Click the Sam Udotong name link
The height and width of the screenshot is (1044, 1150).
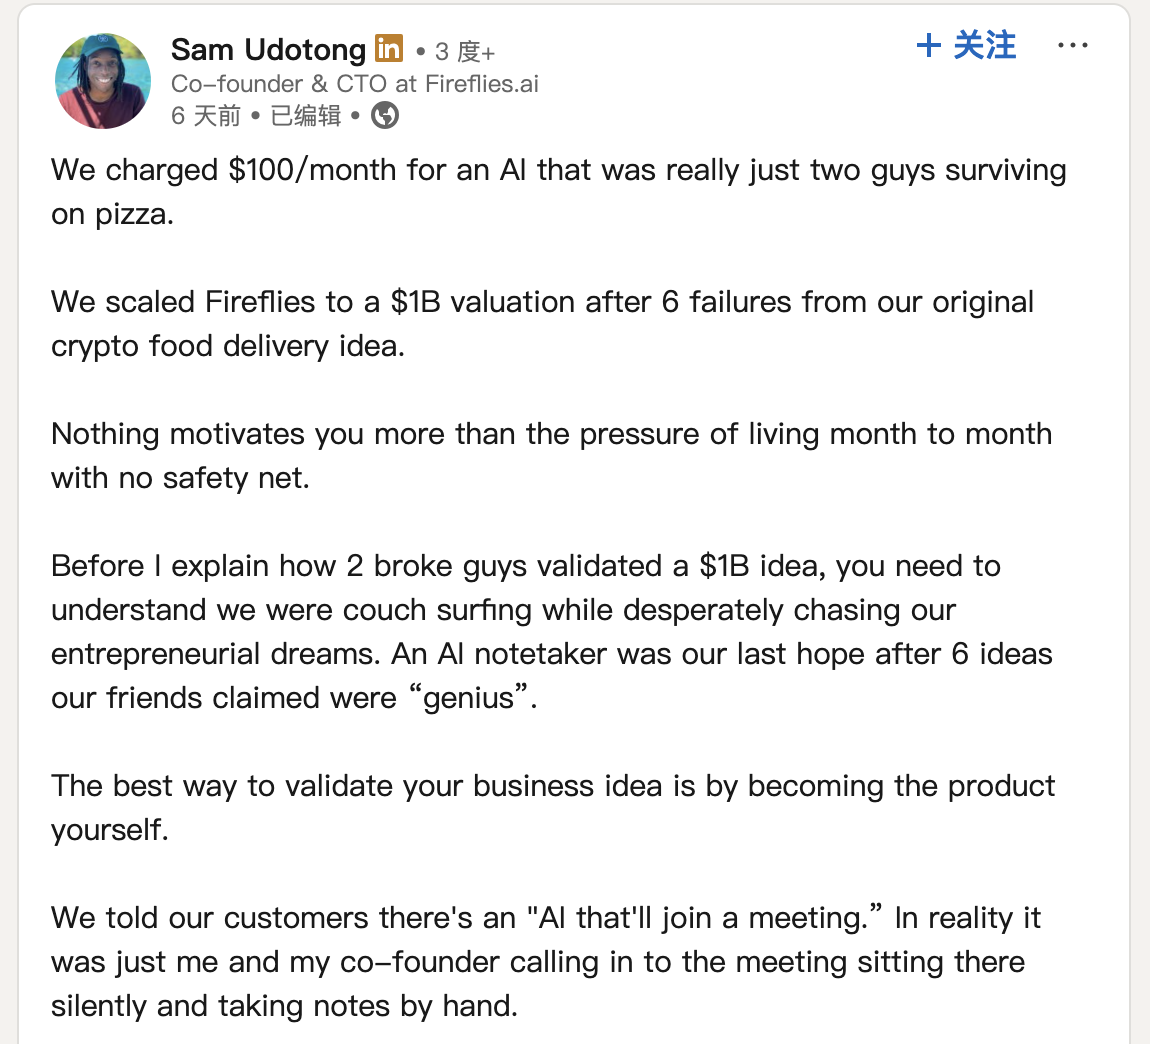click(x=268, y=49)
